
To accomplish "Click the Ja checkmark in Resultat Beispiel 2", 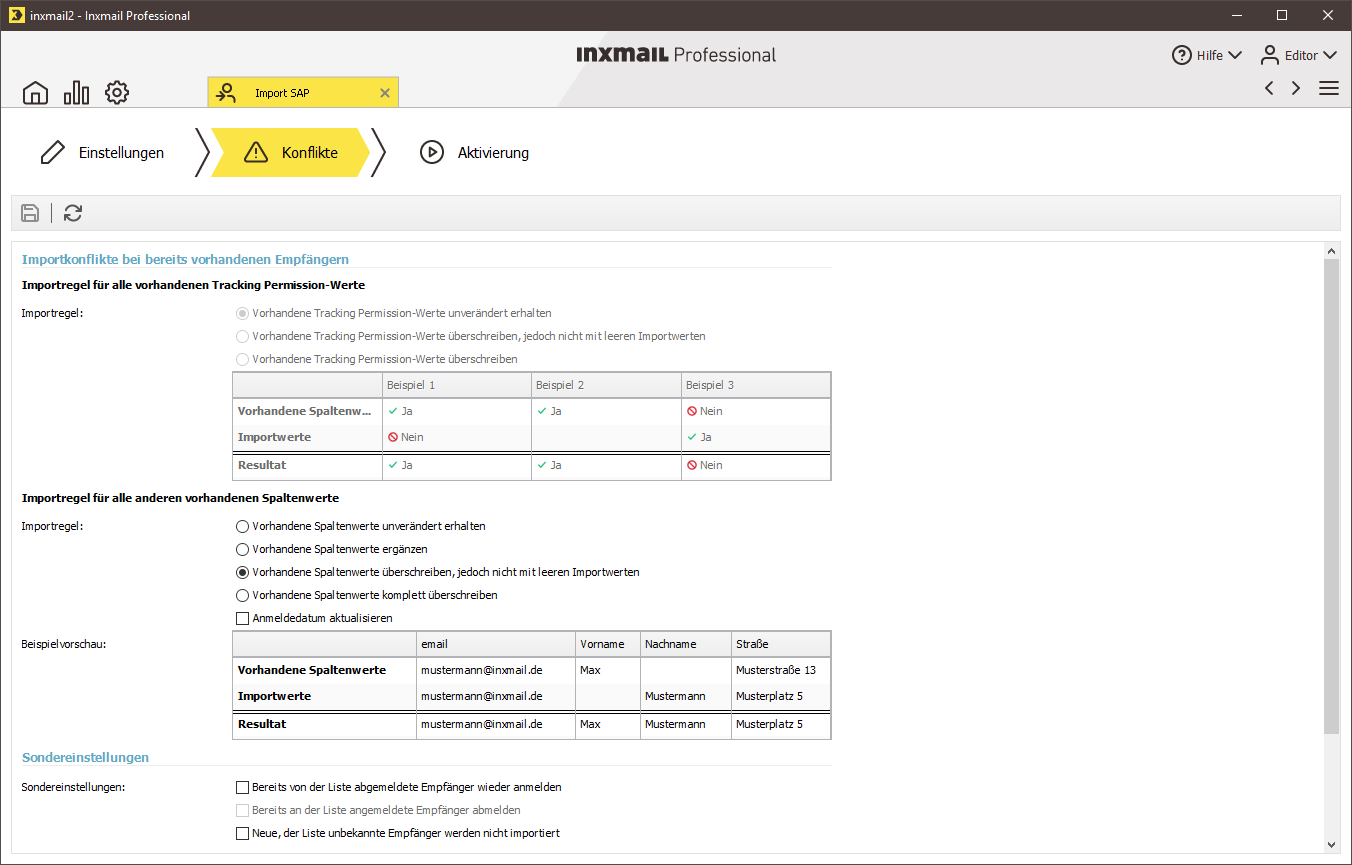I will click(542, 465).
